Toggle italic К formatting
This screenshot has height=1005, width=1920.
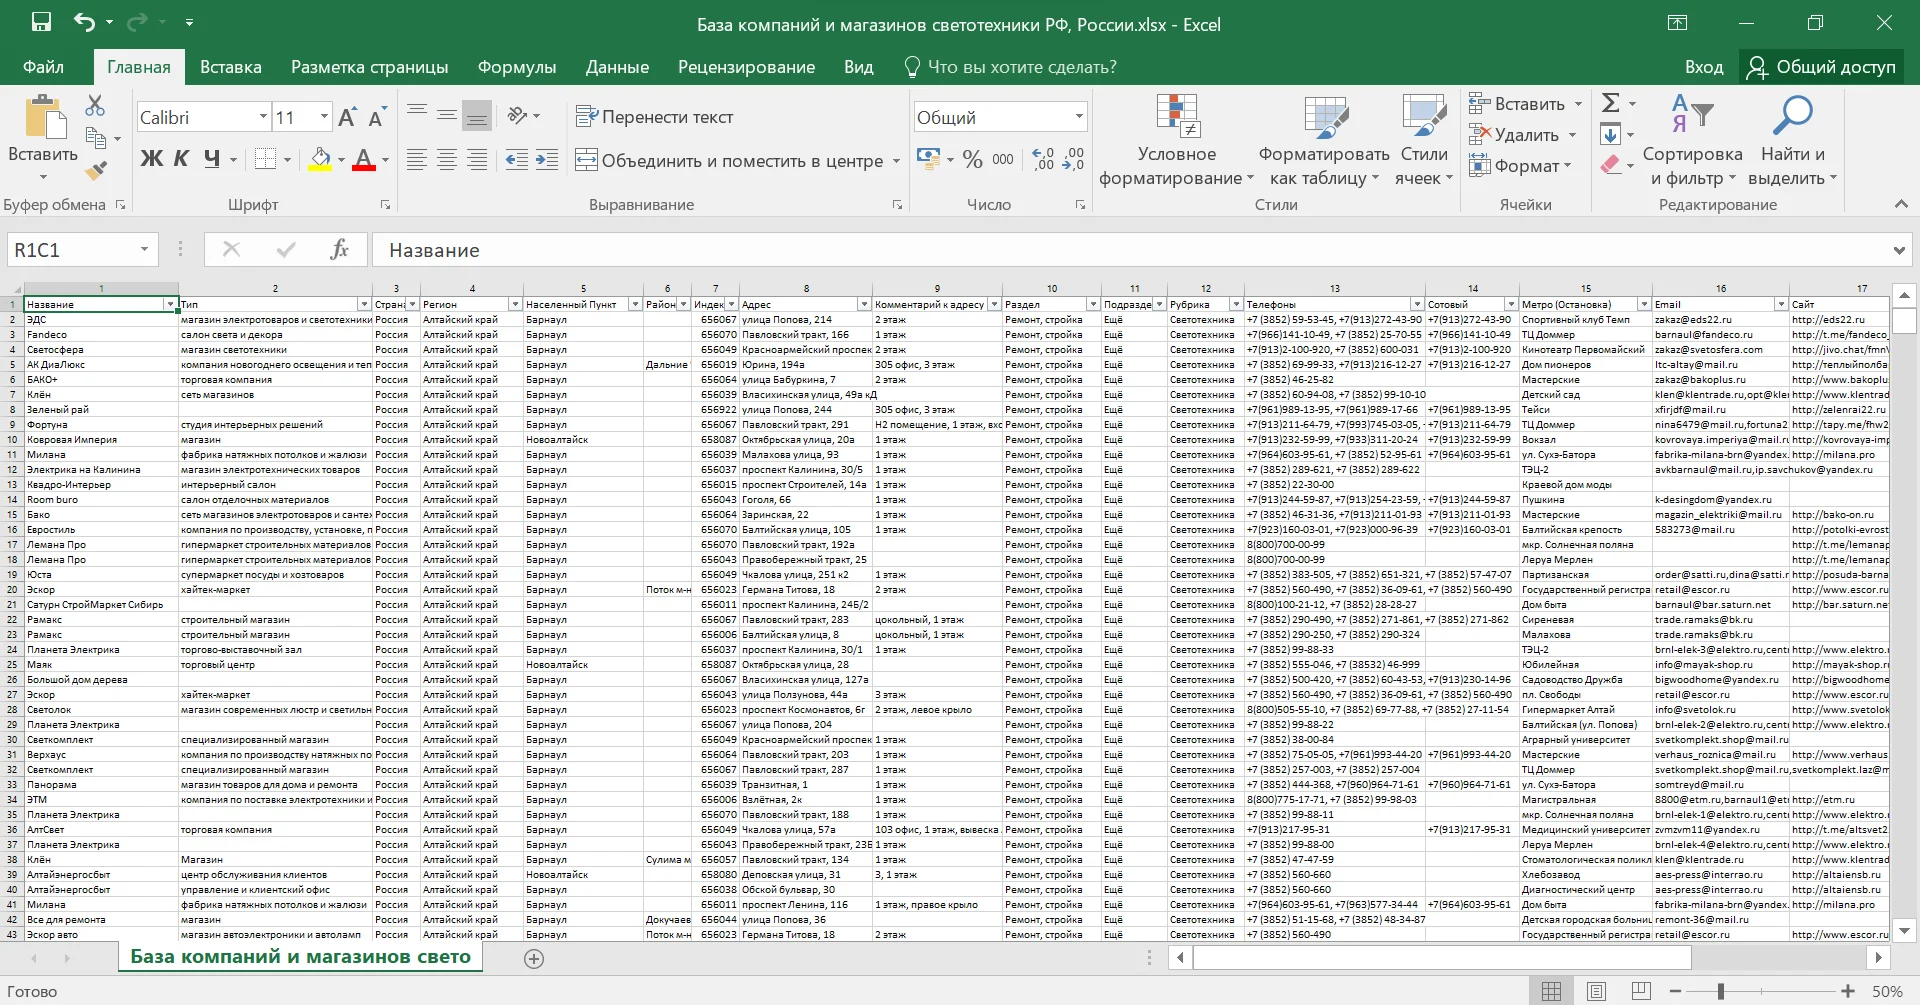tap(181, 159)
